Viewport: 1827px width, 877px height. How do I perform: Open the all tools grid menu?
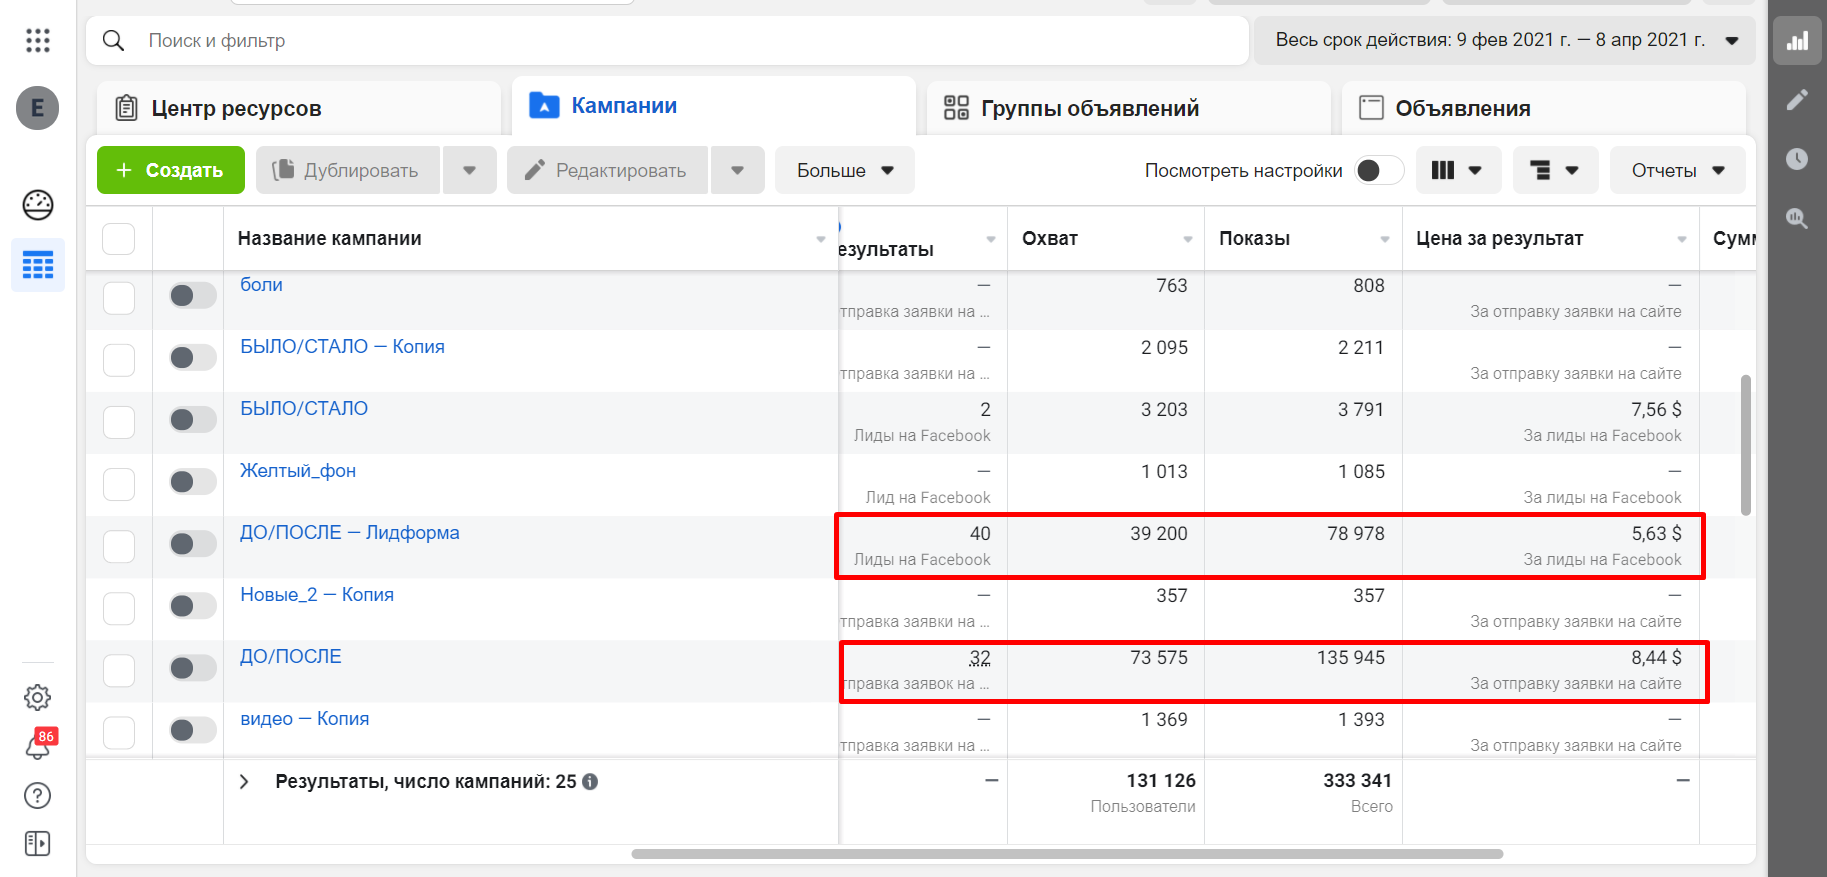point(38,40)
